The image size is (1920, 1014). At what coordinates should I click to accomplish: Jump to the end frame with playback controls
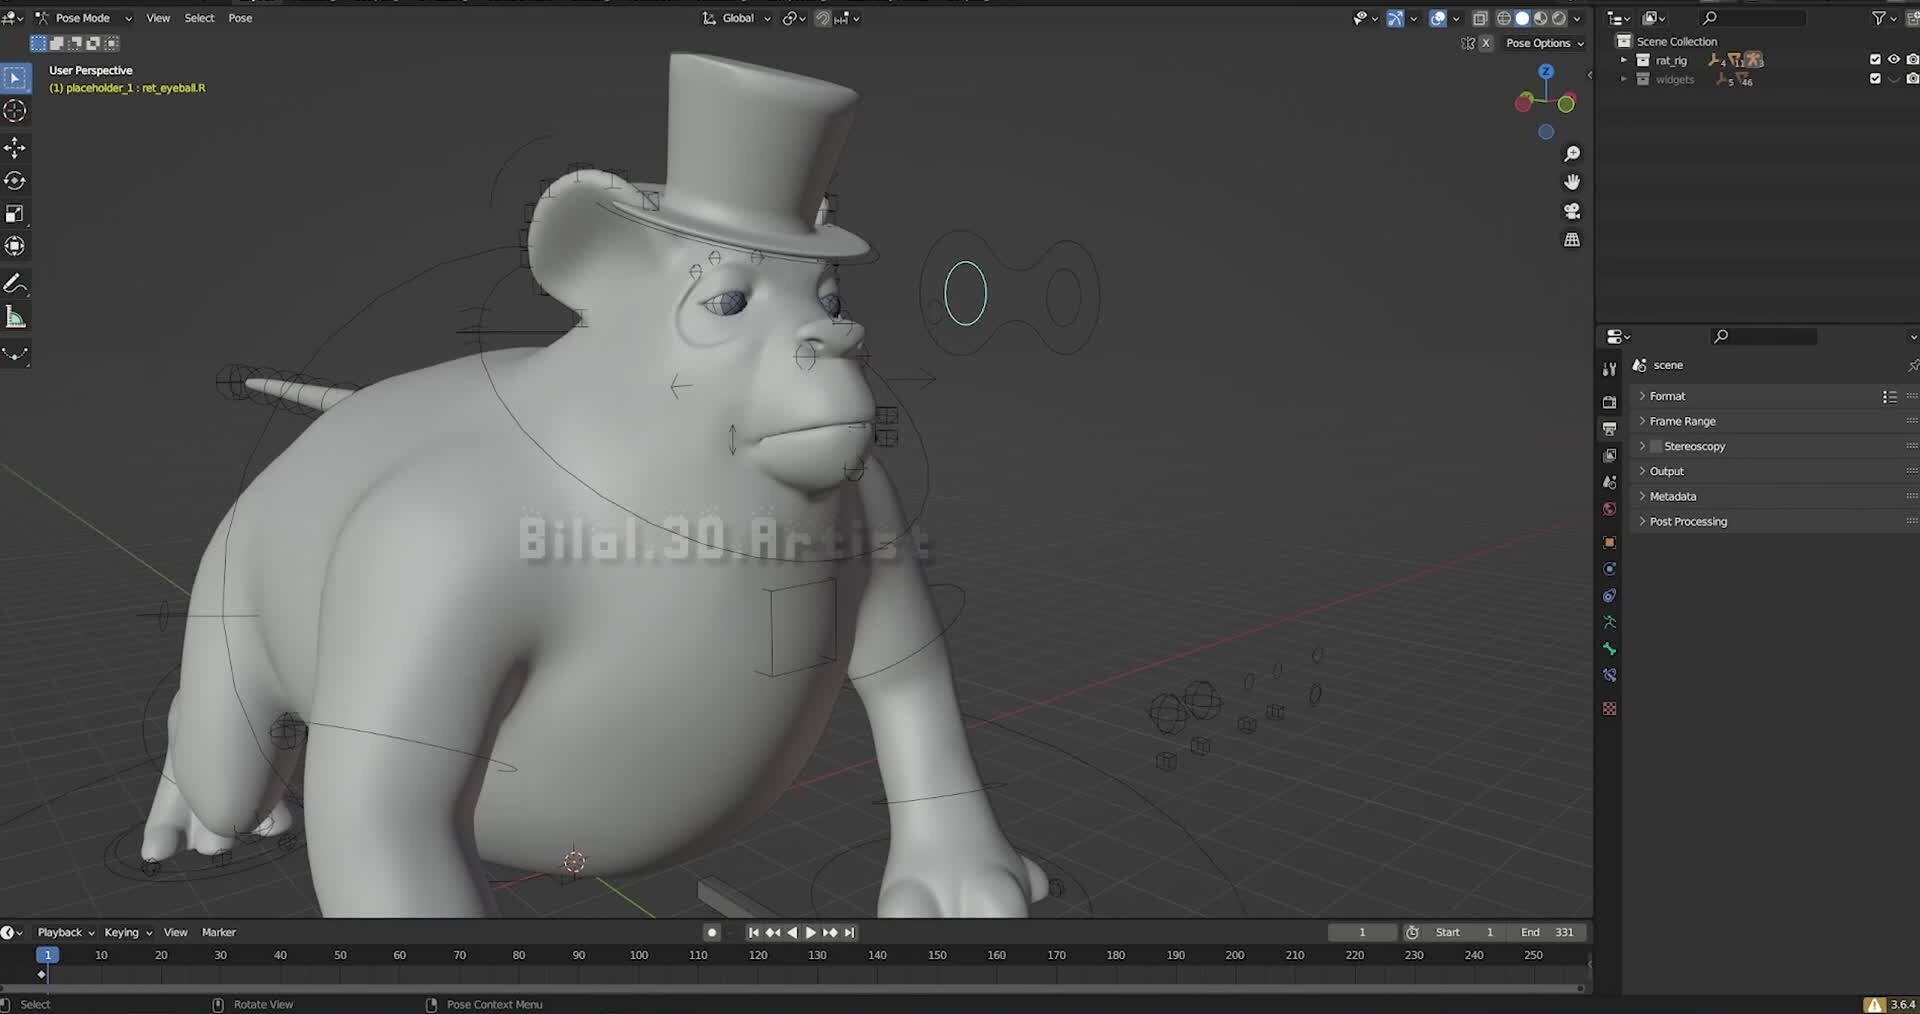pos(851,932)
